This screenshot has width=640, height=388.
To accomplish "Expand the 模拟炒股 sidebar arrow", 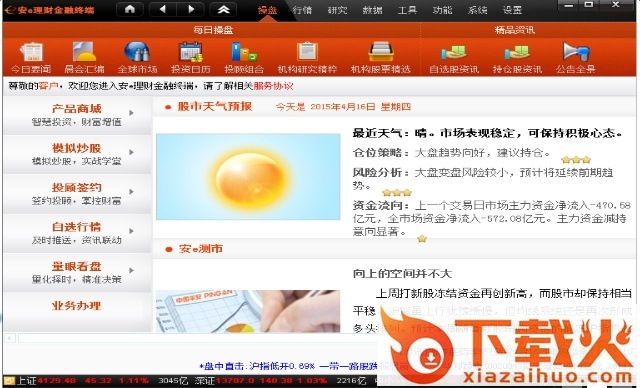I will (x=131, y=152).
